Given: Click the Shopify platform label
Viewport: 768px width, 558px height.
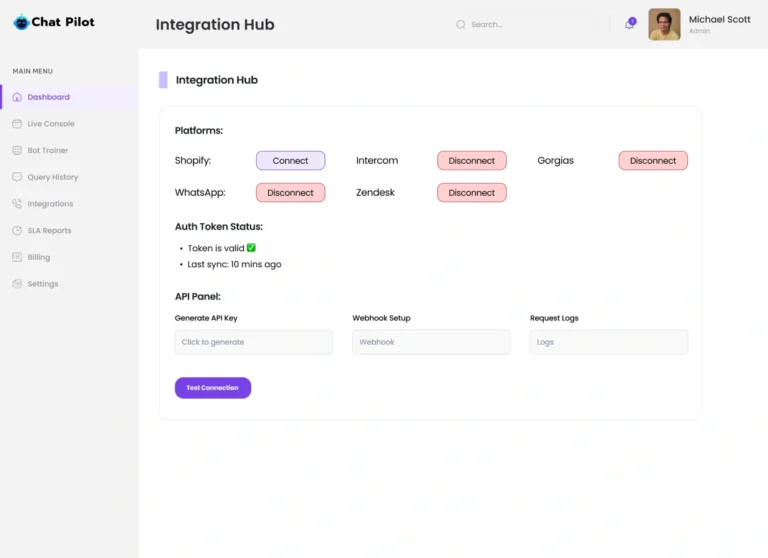Looking at the screenshot, I should tap(193, 161).
